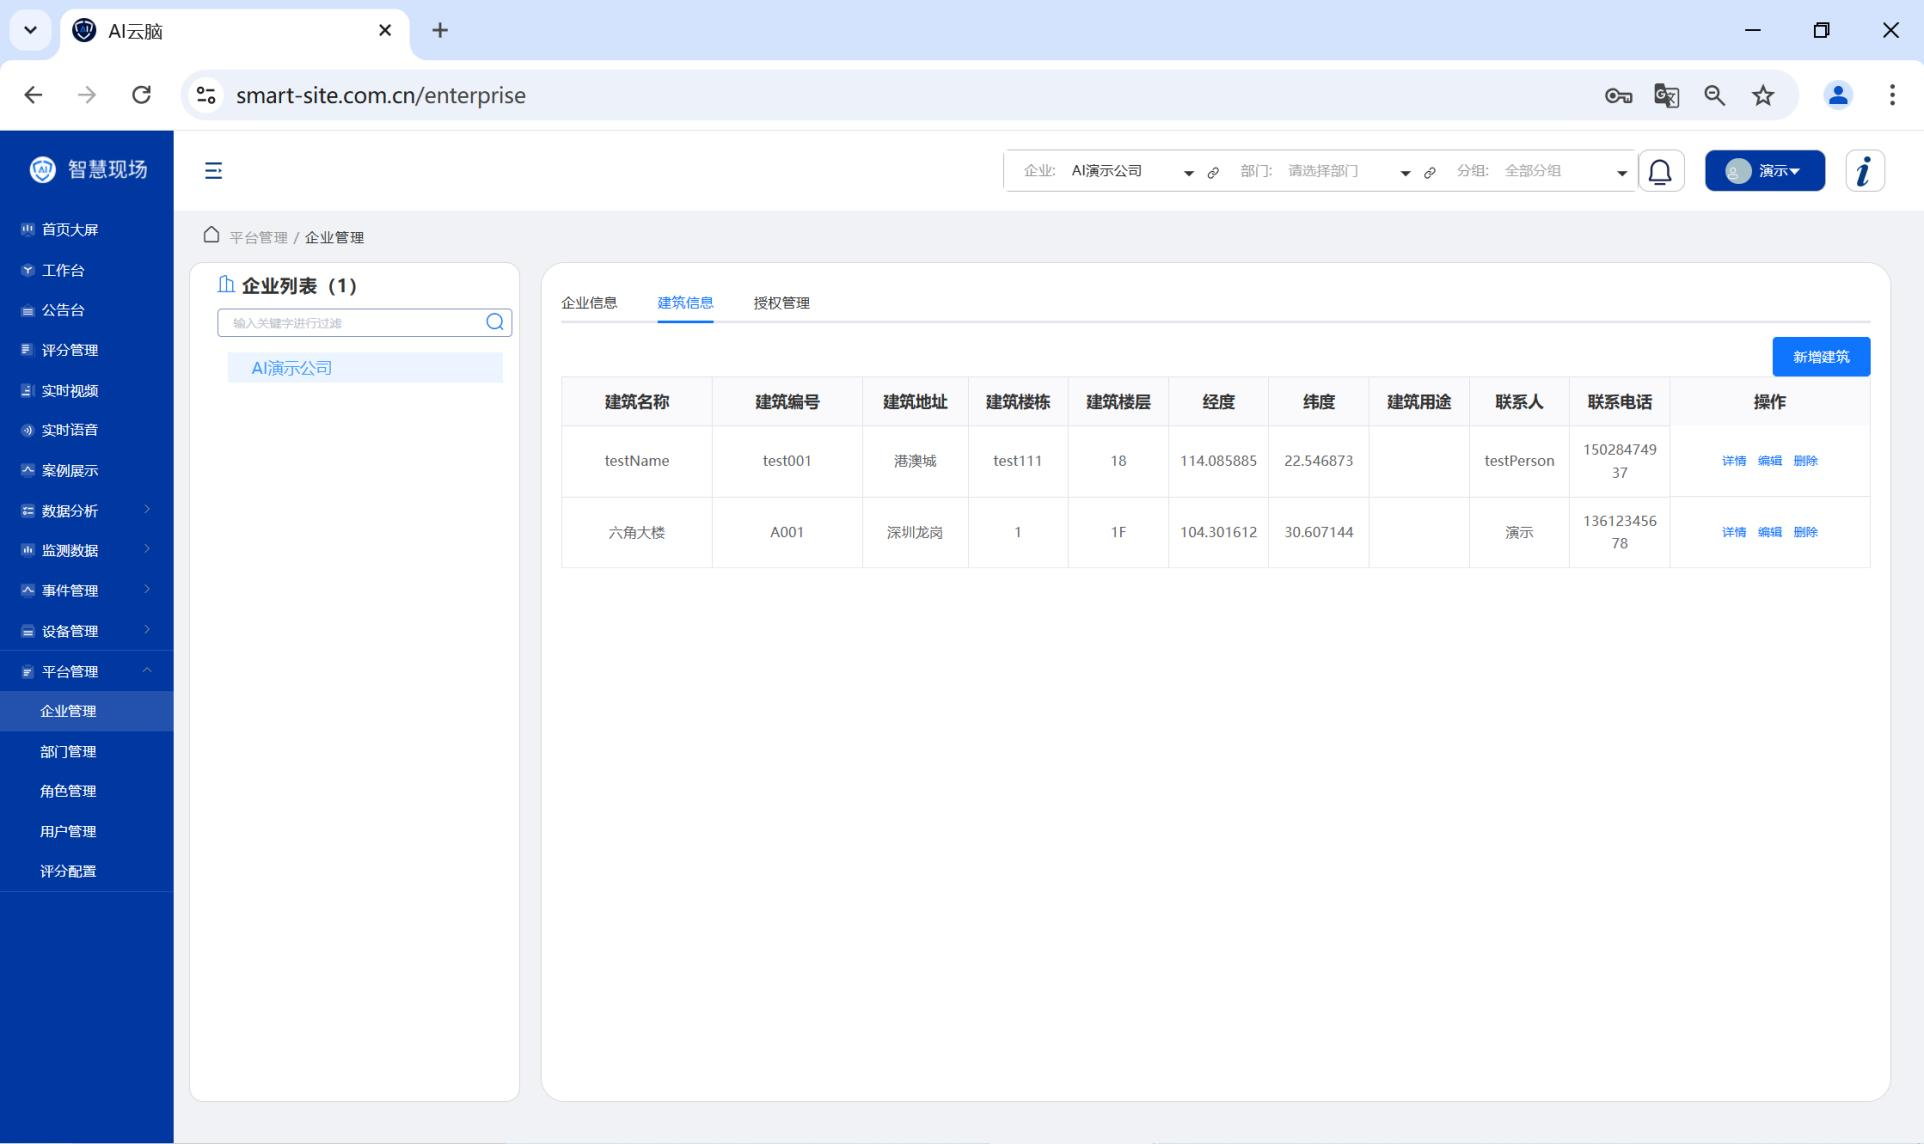Screen dimensions: 1924x1144
Task: Click the test001 building code cell
Action: point(787,461)
